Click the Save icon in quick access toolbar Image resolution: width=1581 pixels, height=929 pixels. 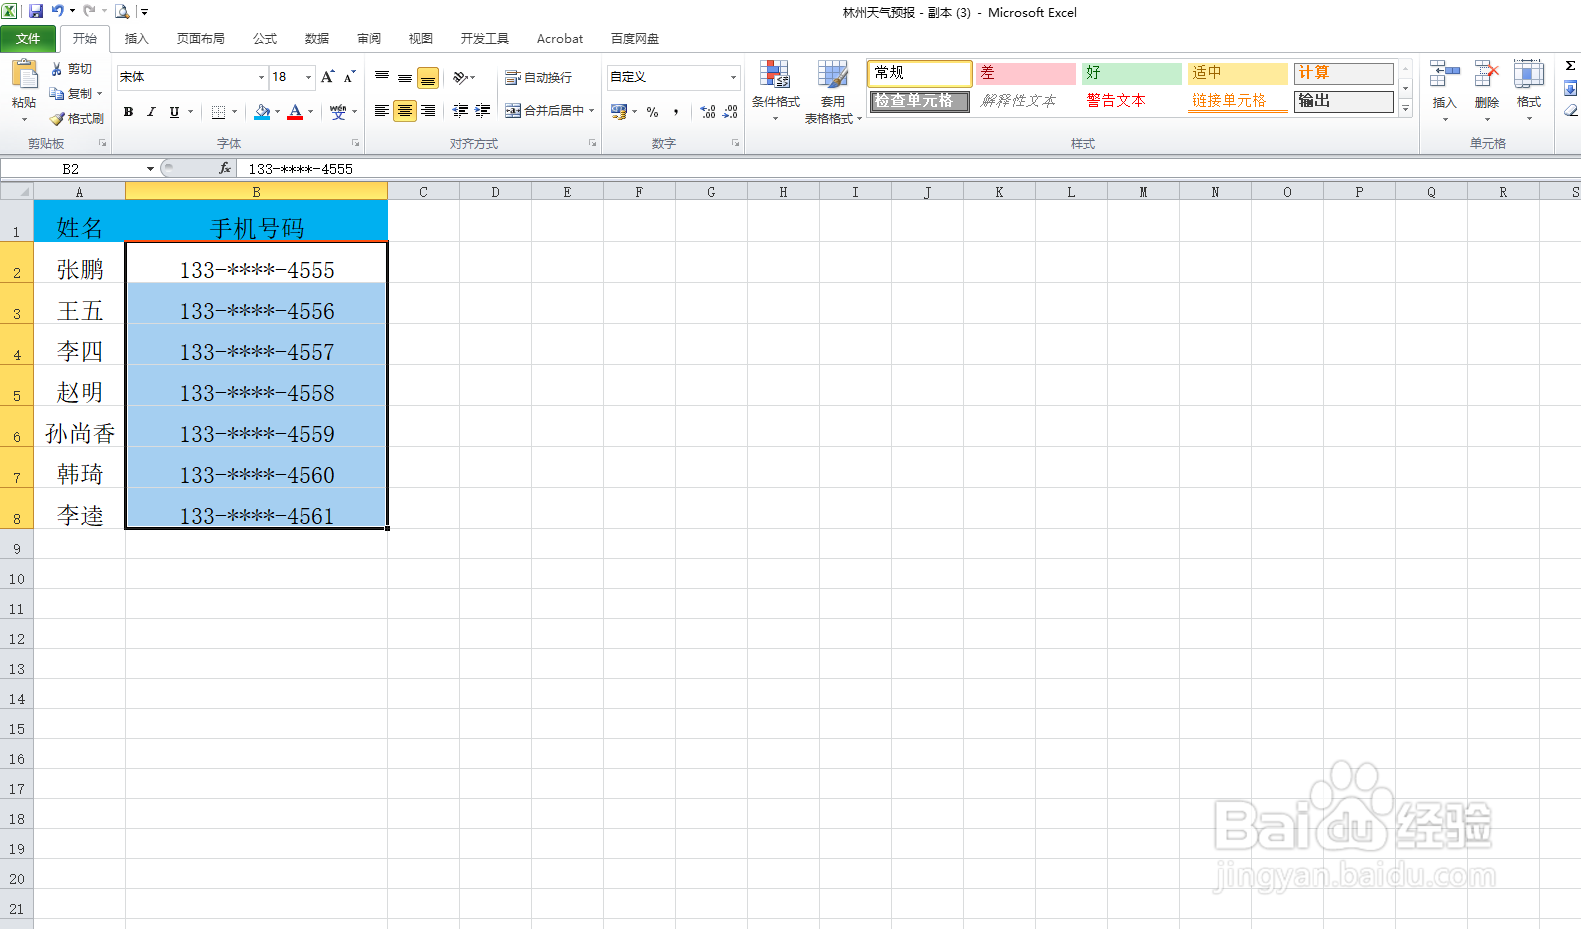(x=36, y=11)
